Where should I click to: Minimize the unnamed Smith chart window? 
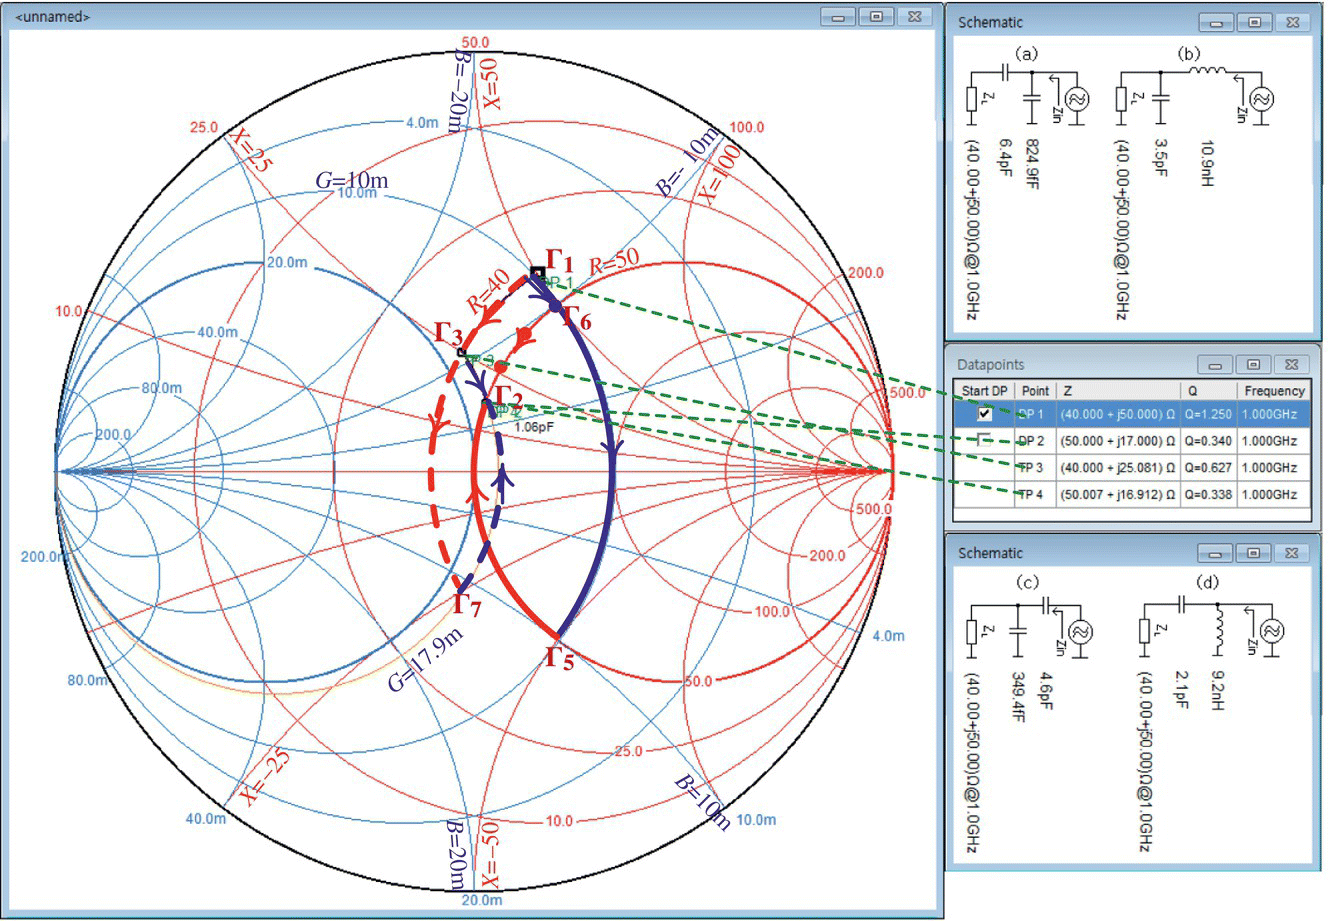click(836, 16)
